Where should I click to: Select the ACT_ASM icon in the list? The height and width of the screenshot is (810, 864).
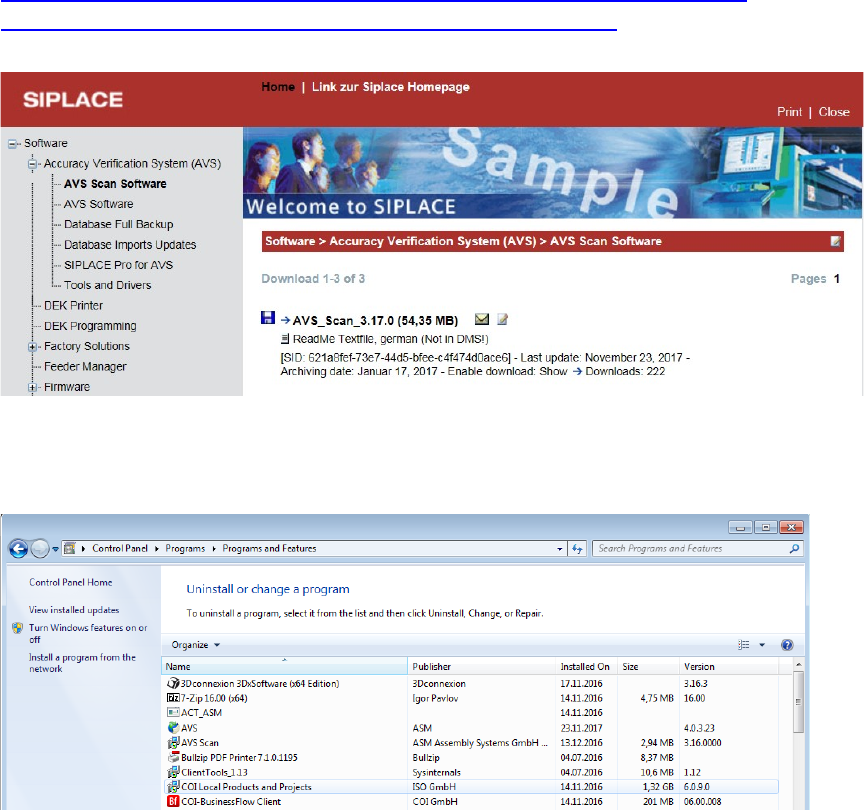[x=174, y=712]
